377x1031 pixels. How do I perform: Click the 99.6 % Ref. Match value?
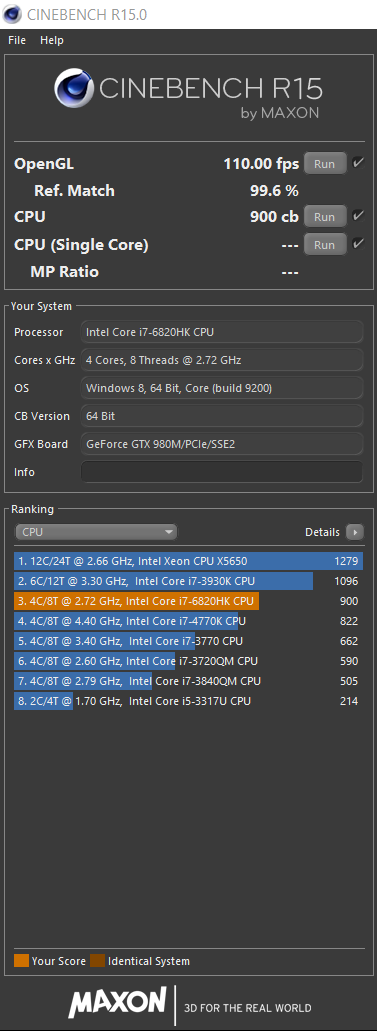tap(274, 191)
